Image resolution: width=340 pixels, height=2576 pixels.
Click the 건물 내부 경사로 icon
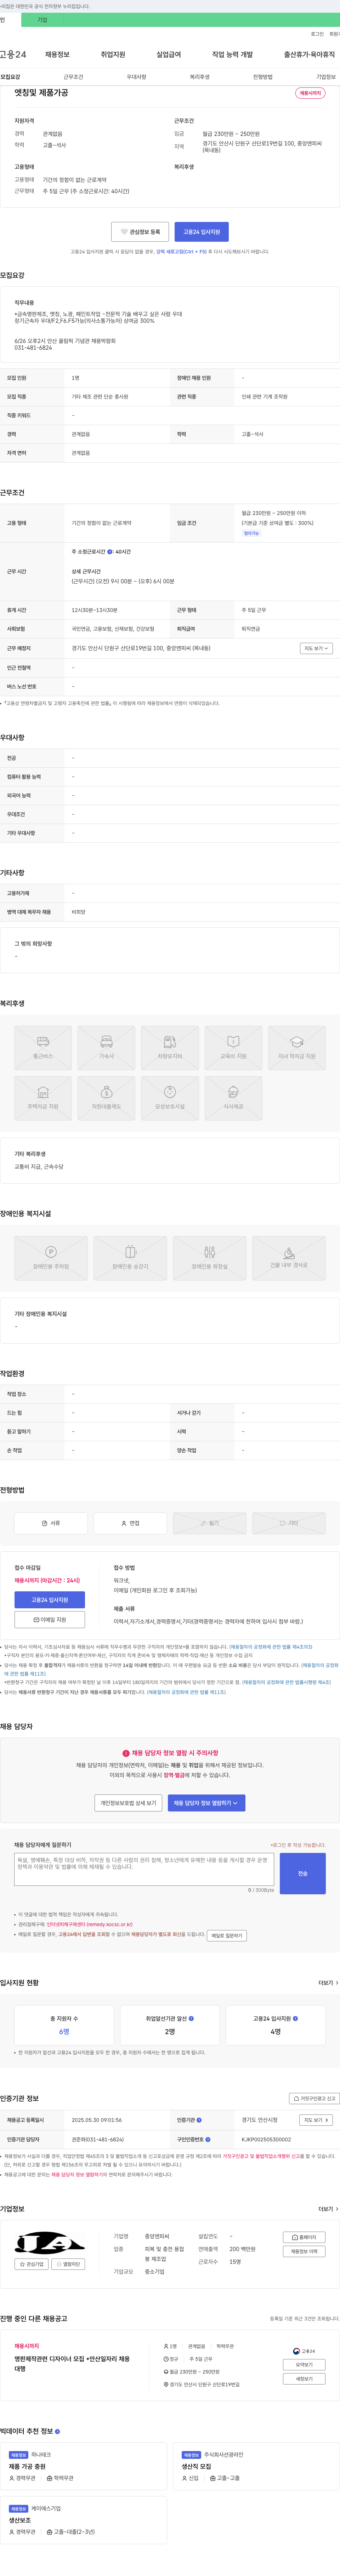click(x=289, y=1258)
